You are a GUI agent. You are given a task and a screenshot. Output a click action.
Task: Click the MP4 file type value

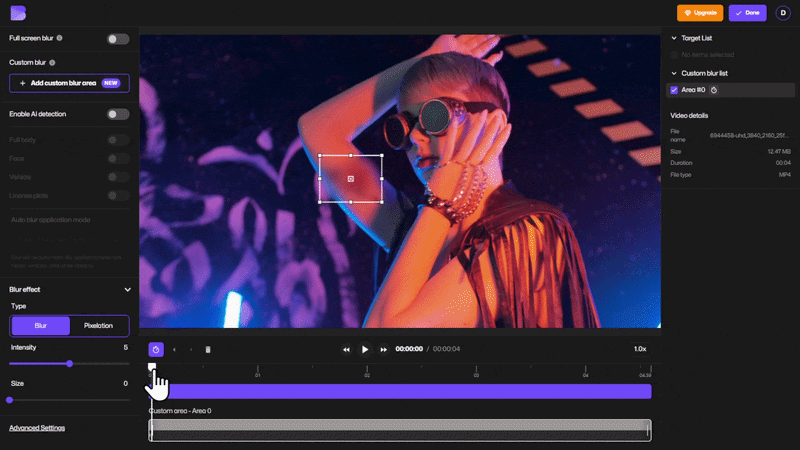point(785,175)
